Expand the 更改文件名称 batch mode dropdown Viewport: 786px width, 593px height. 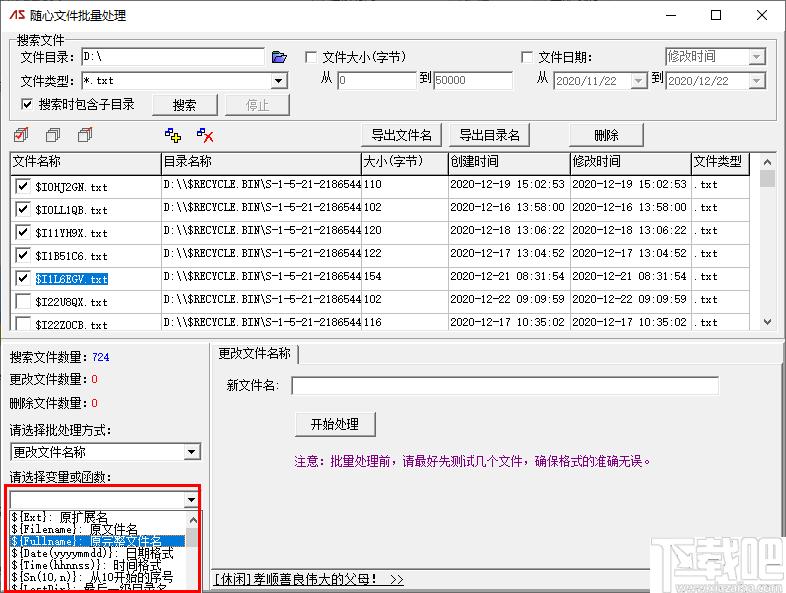tap(191, 452)
